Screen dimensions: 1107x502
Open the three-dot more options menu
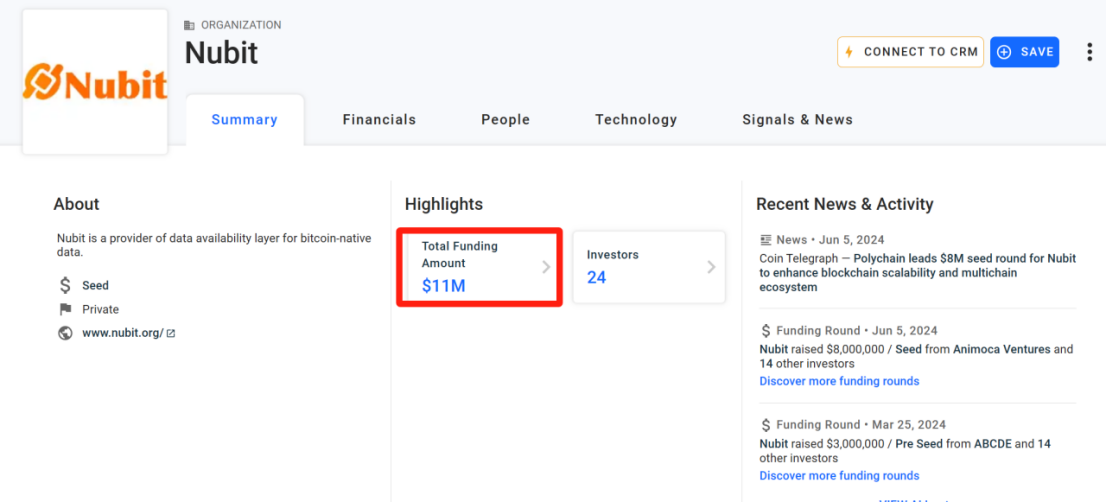[x=1089, y=52]
